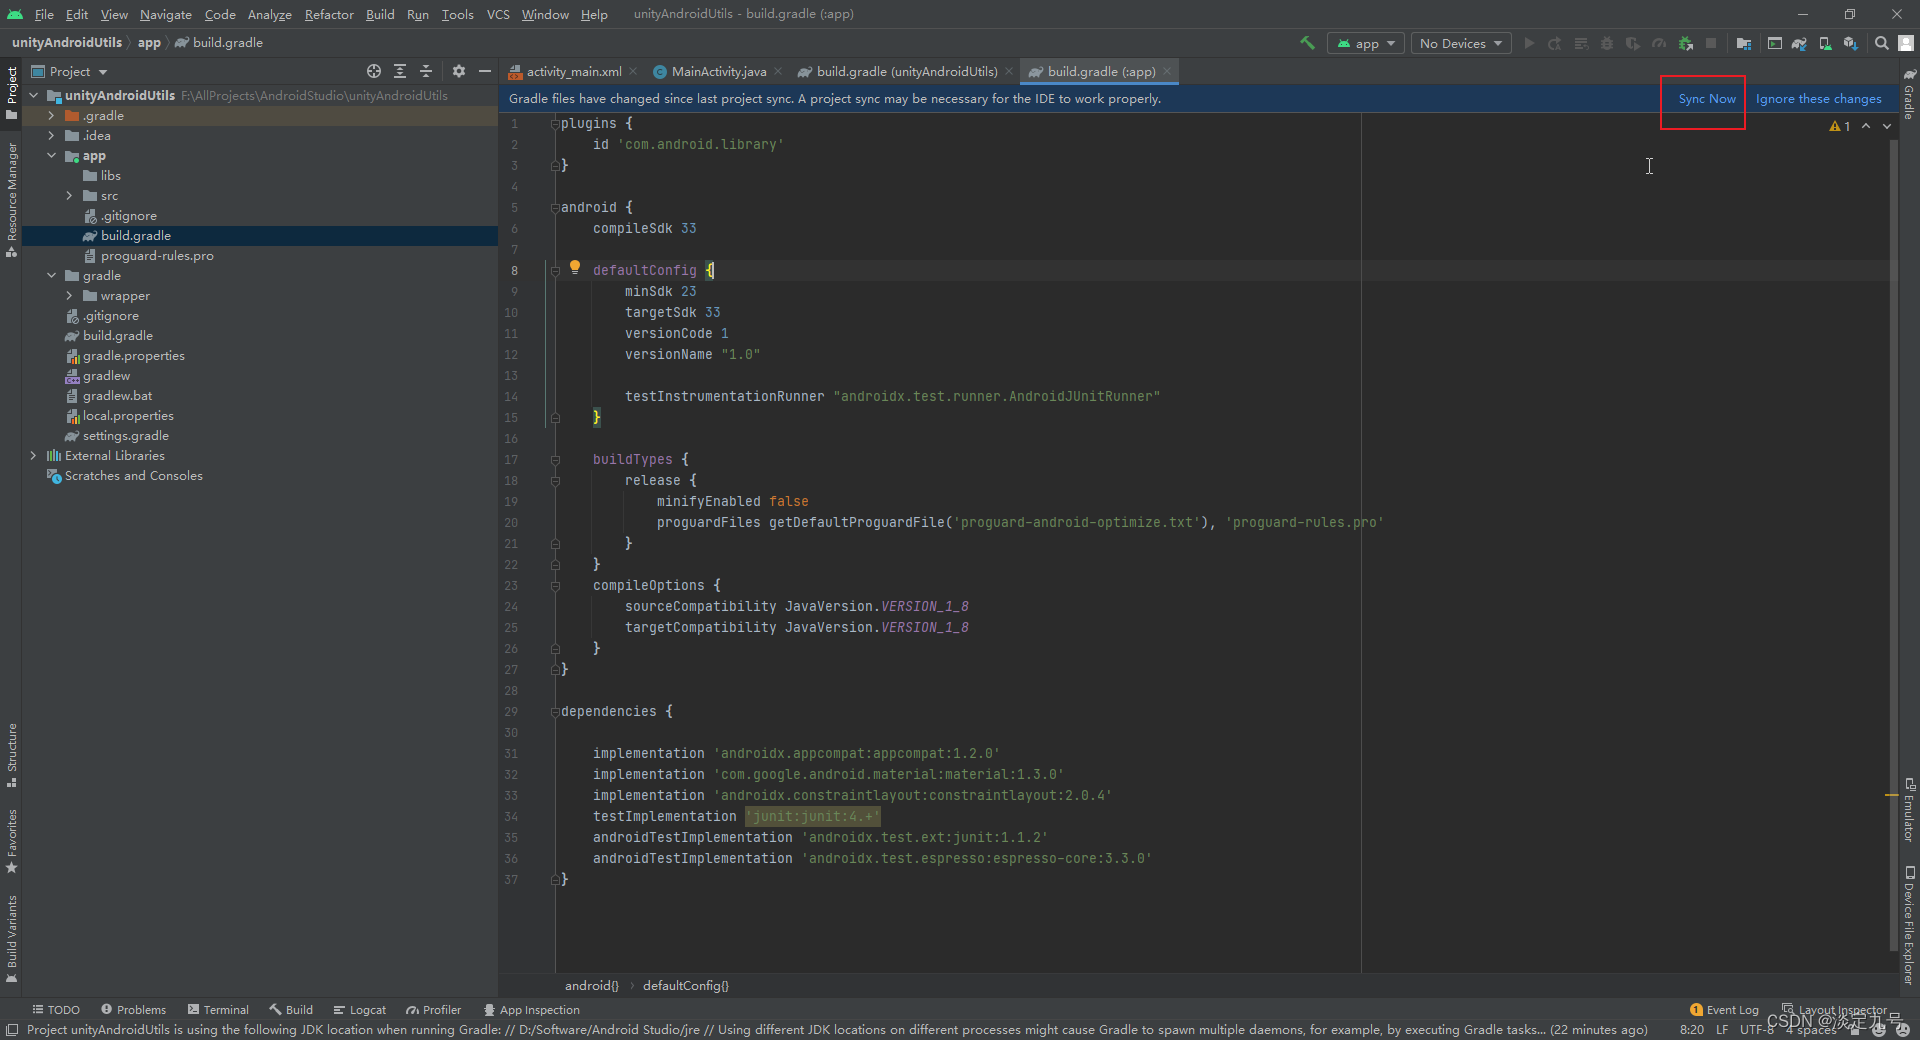The width and height of the screenshot is (1920, 1040).
Task: Click Select Opened File crosshair icon
Action: pyautogui.click(x=374, y=71)
